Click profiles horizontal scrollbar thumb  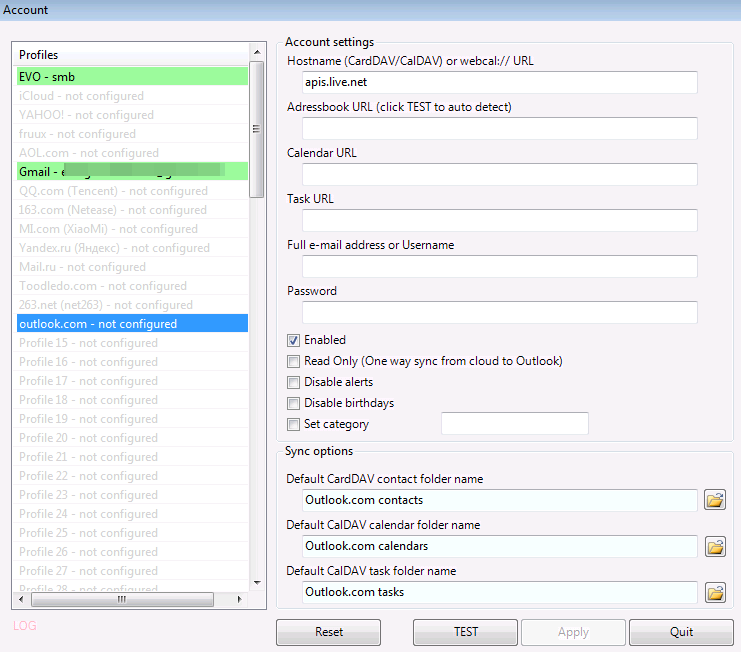[x=122, y=600]
